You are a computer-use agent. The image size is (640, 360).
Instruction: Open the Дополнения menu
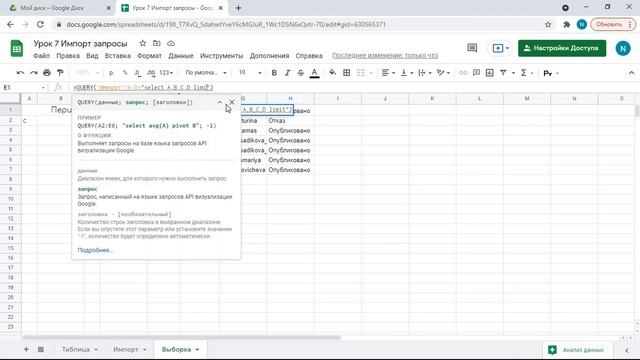coord(269,56)
